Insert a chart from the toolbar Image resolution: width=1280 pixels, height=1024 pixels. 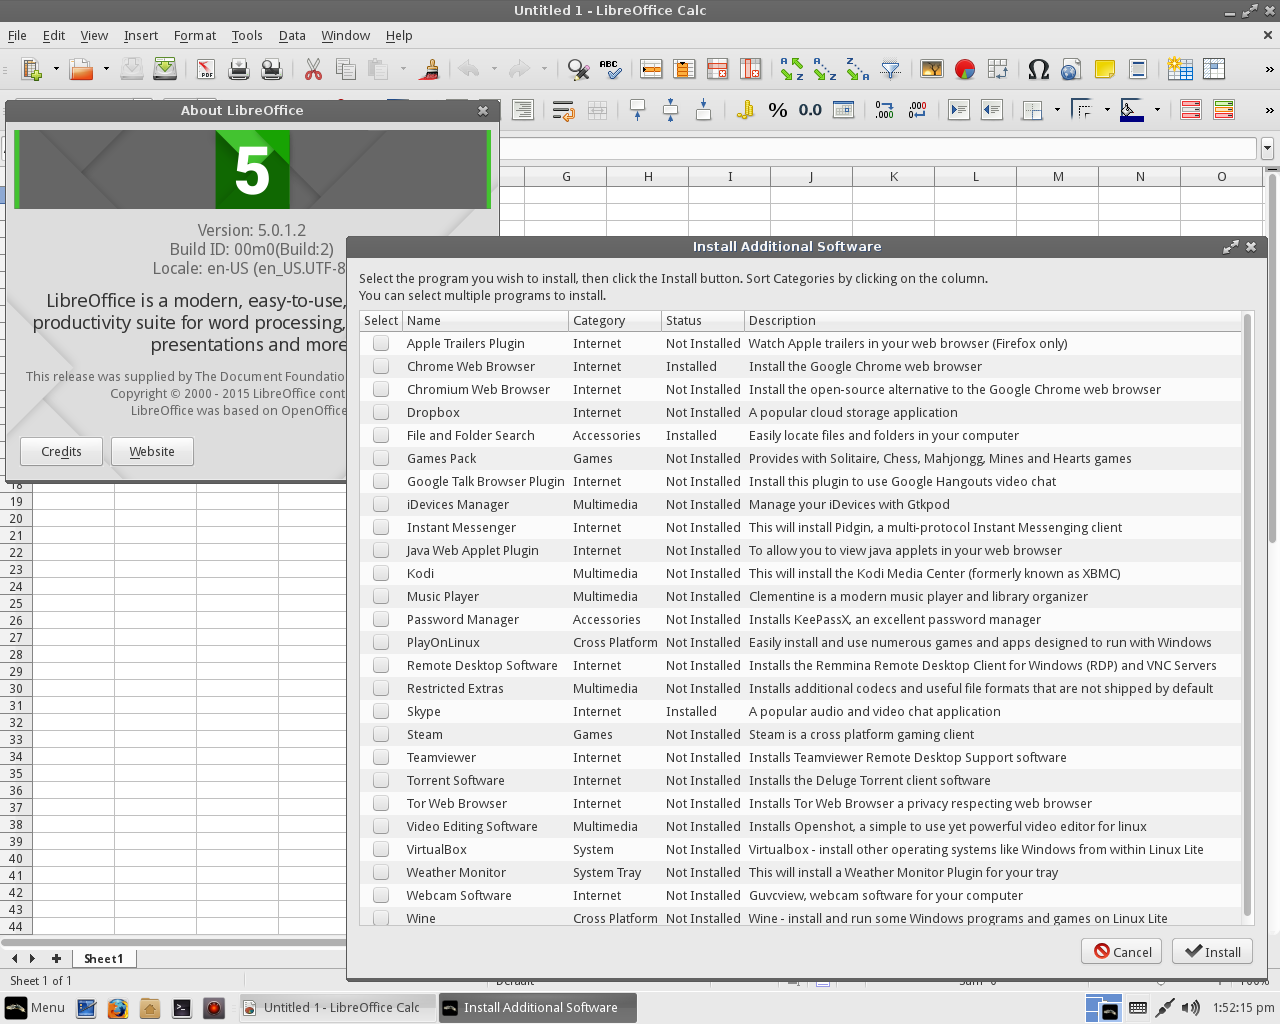[965, 69]
